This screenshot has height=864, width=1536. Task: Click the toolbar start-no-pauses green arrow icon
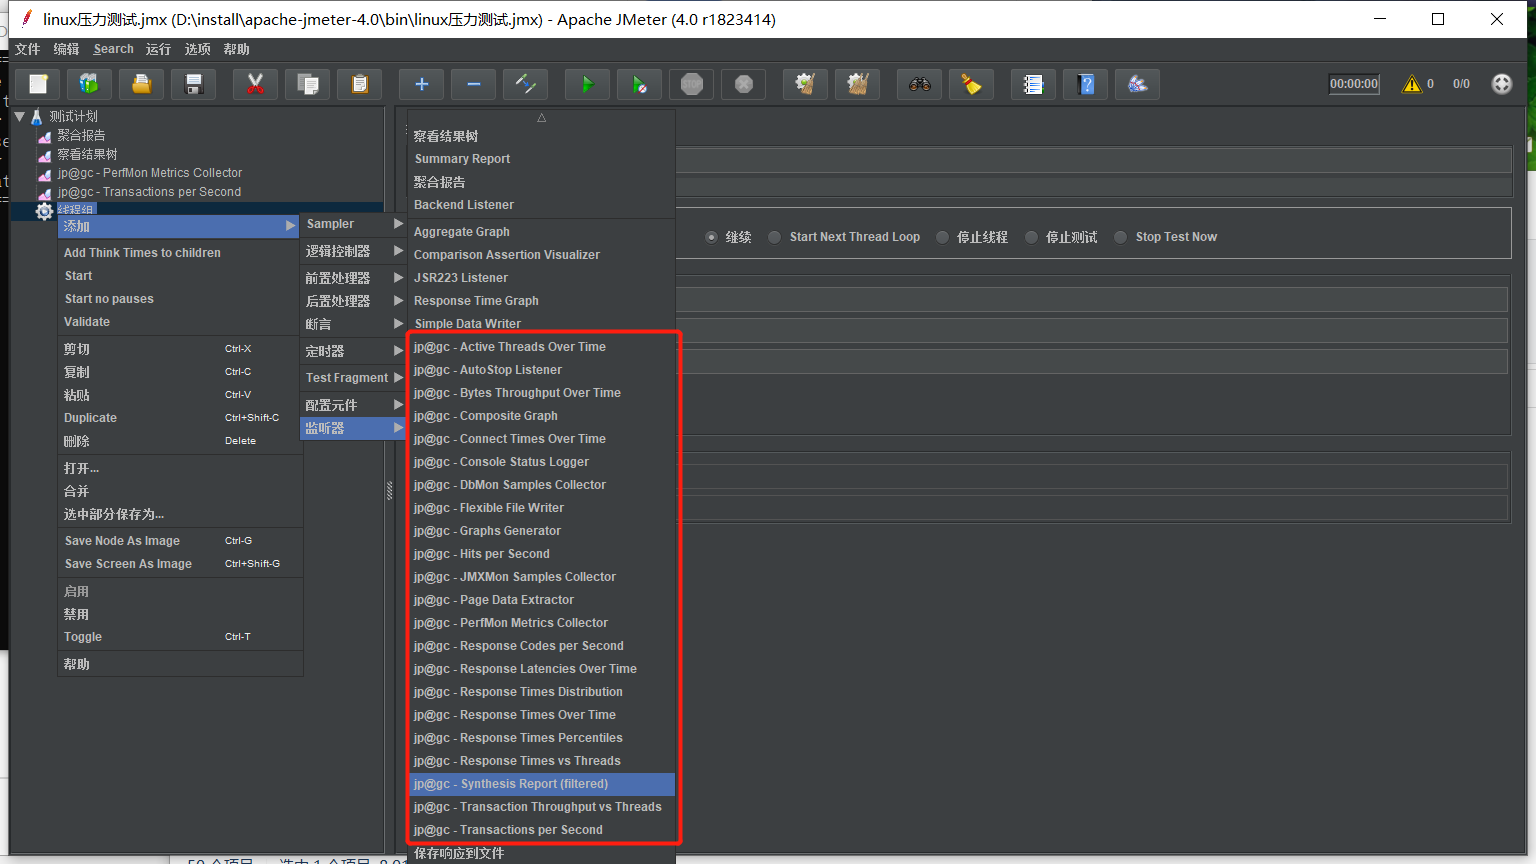click(x=640, y=85)
